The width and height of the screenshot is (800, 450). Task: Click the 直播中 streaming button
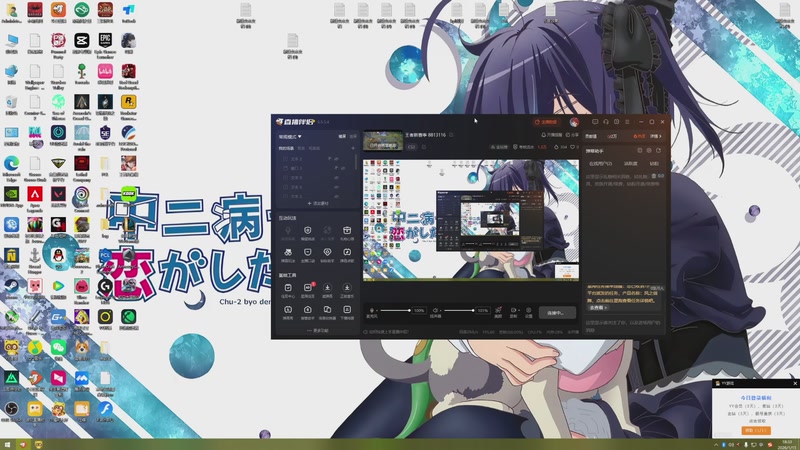pos(557,313)
